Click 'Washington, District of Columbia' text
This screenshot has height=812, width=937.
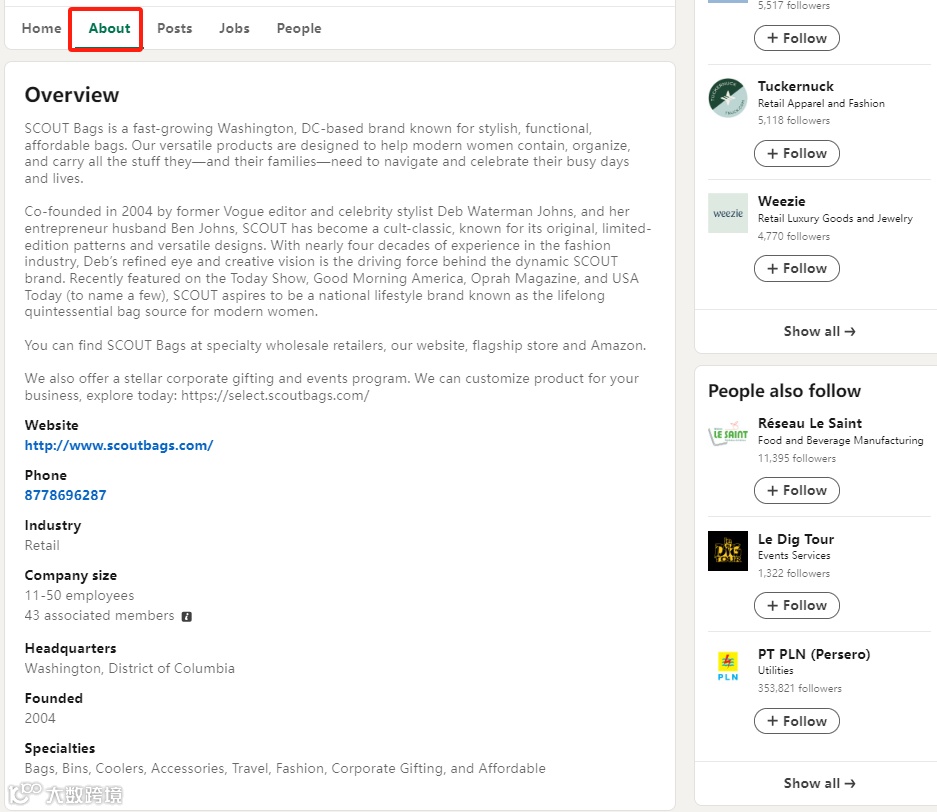(x=129, y=669)
